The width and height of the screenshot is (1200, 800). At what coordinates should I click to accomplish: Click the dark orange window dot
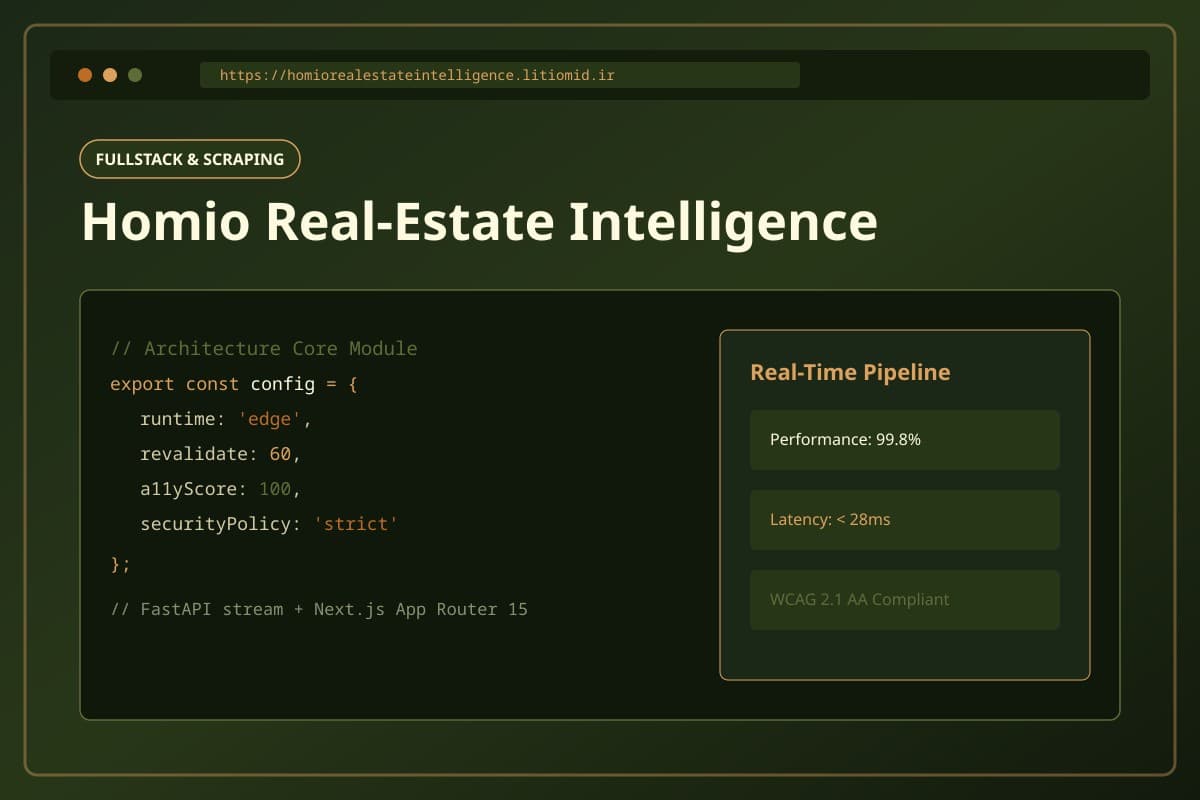point(85,75)
